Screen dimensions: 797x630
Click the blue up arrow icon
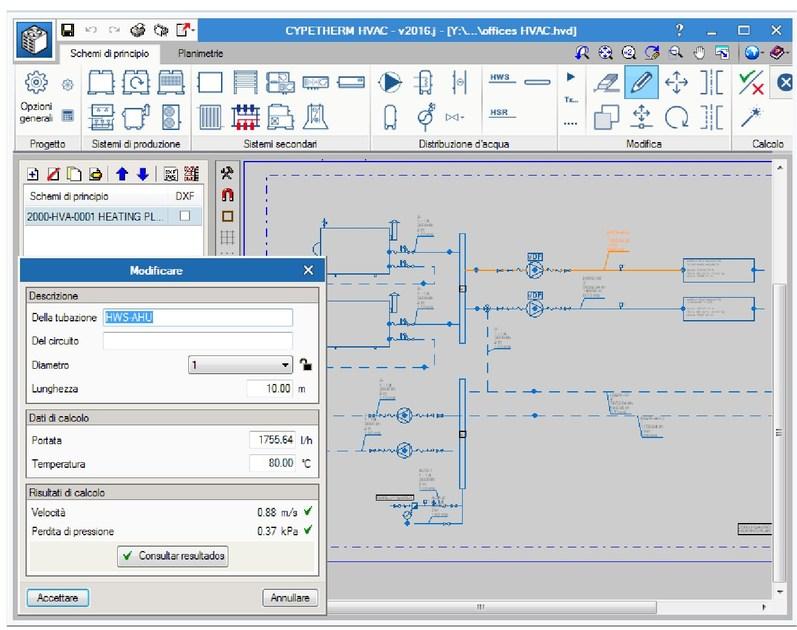pos(124,174)
